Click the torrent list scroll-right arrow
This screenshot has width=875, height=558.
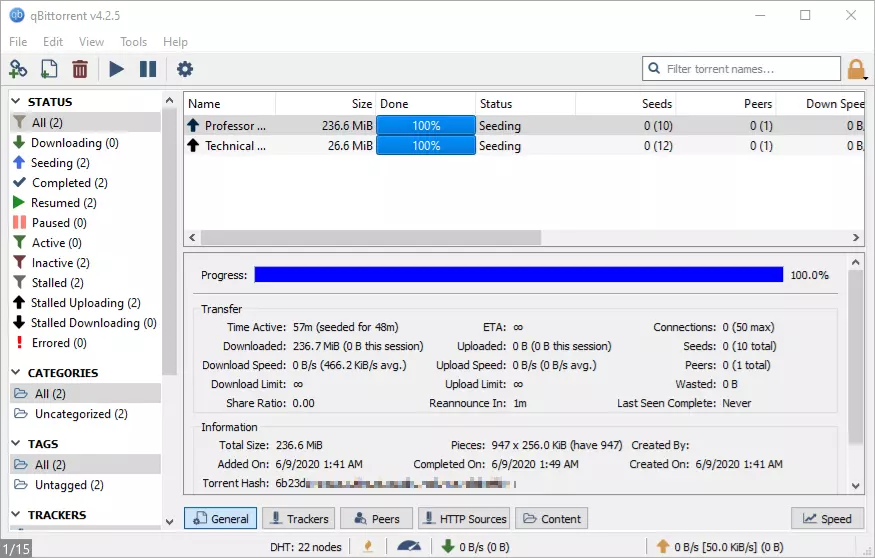[856, 238]
